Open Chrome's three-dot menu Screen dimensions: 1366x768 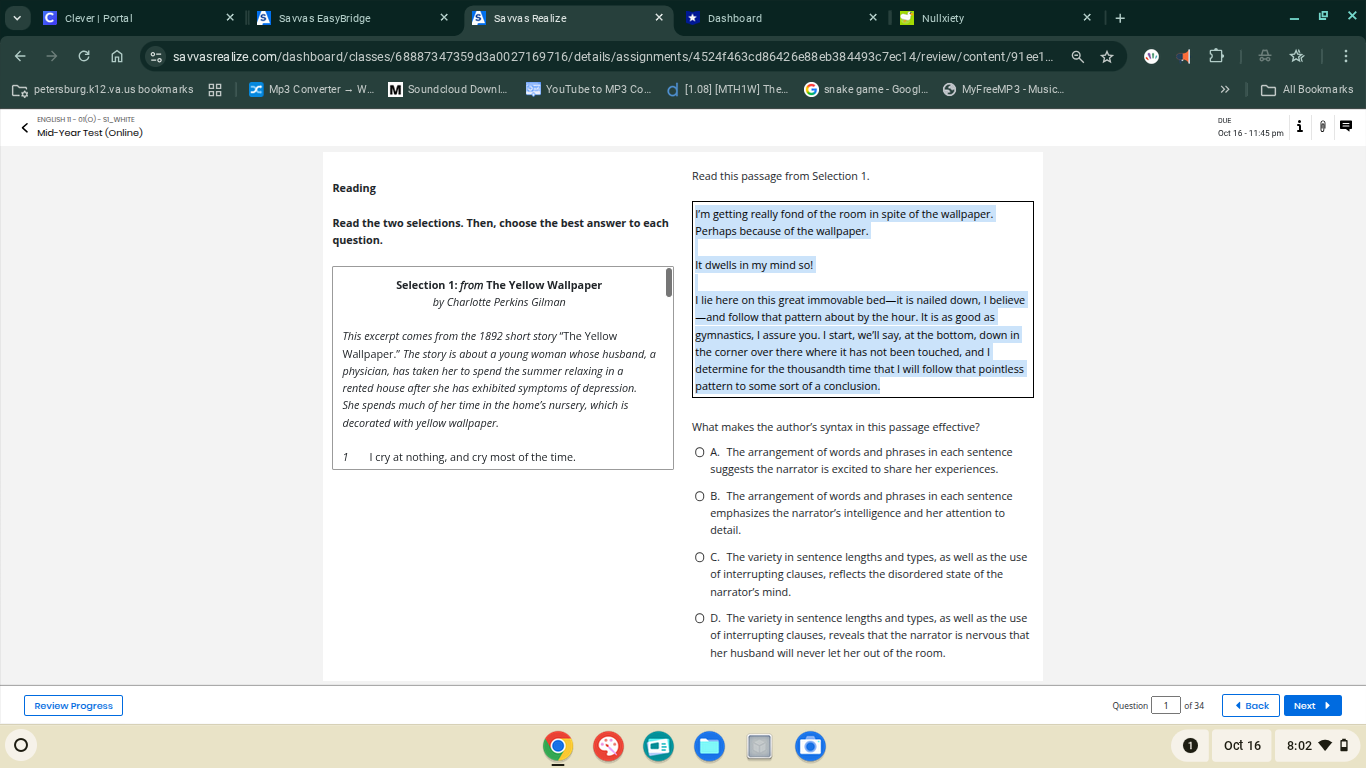(1345, 57)
